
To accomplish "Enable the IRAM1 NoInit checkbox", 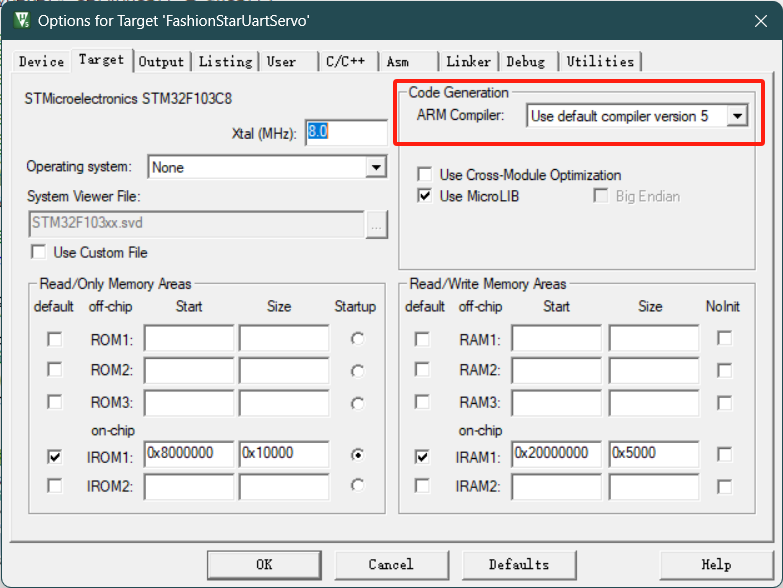I will [x=724, y=455].
